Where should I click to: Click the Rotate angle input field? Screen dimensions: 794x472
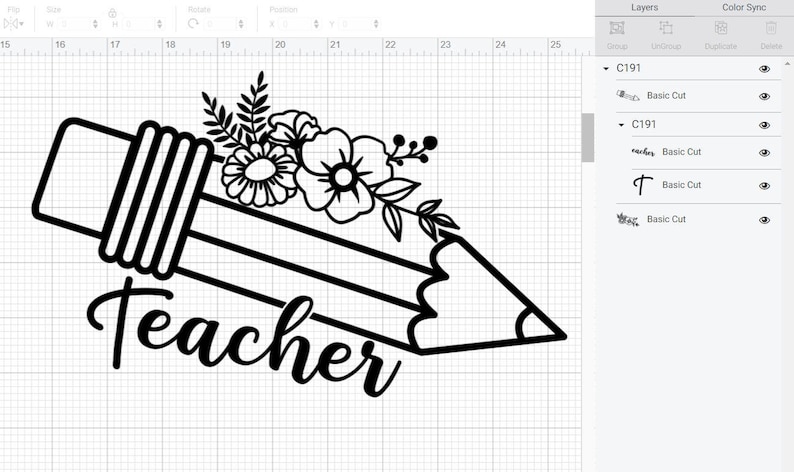coord(219,24)
